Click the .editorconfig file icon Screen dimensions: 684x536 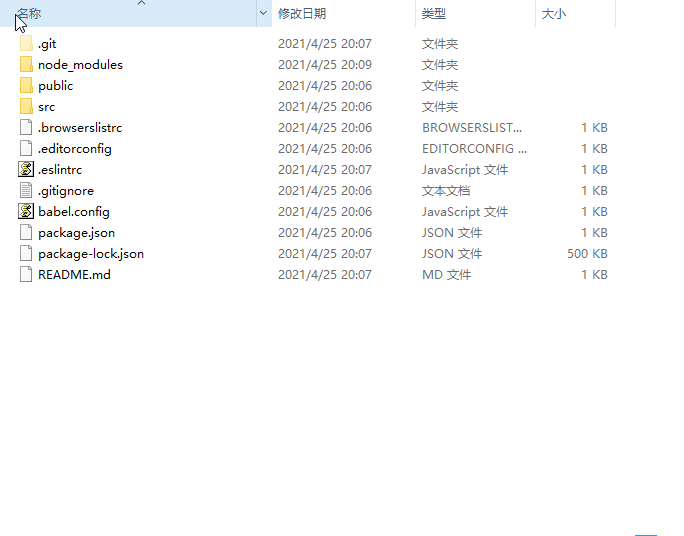pyautogui.click(x=26, y=148)
